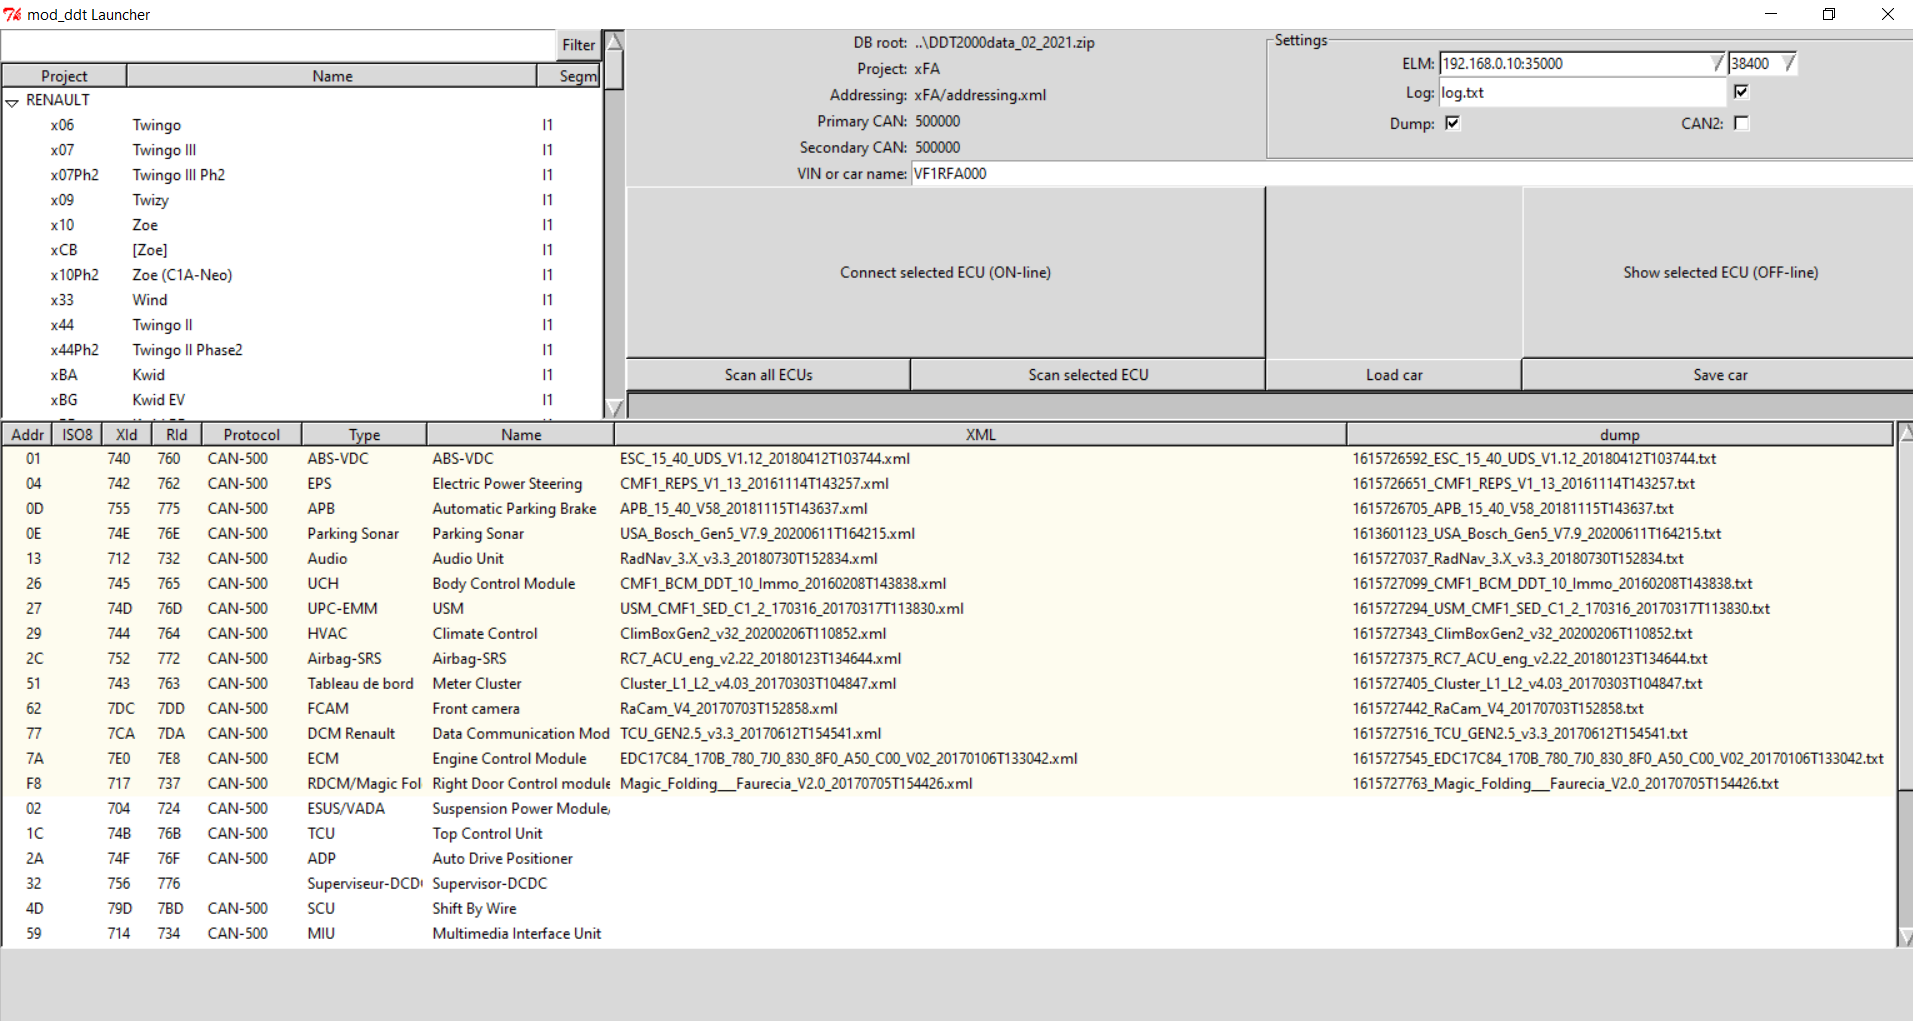Viewport: 1913px width, 1021px height.
Task: Click Connect selected ECU (ON-line)
Action: coord(945,272)
